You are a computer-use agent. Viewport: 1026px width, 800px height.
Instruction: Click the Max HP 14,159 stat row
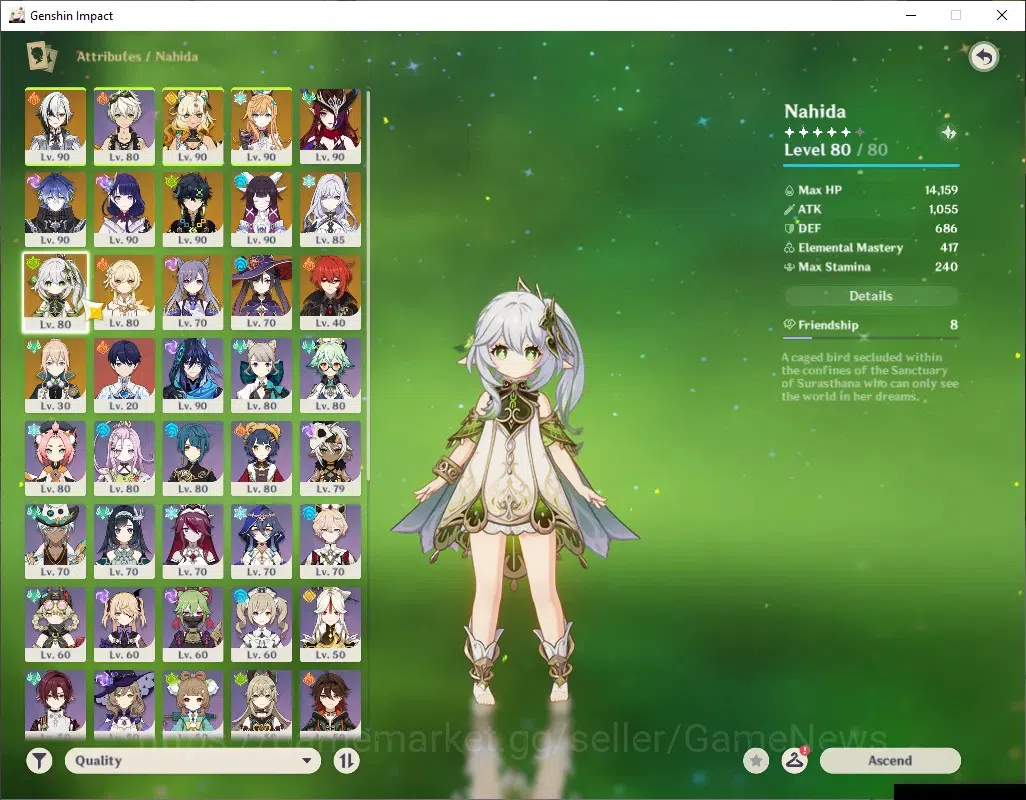click(871, 190)
